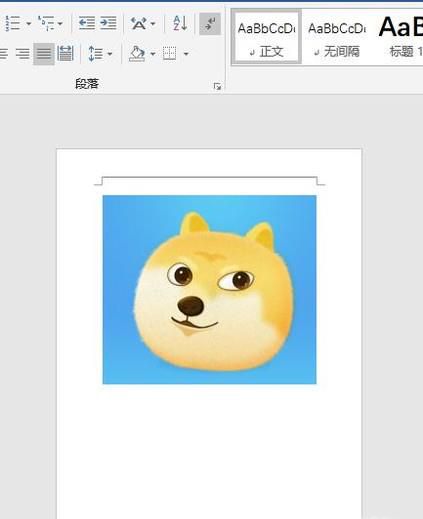Expand line spacing dropdown arrow
The height and width of the screenshot is (519, 423).
110,54
